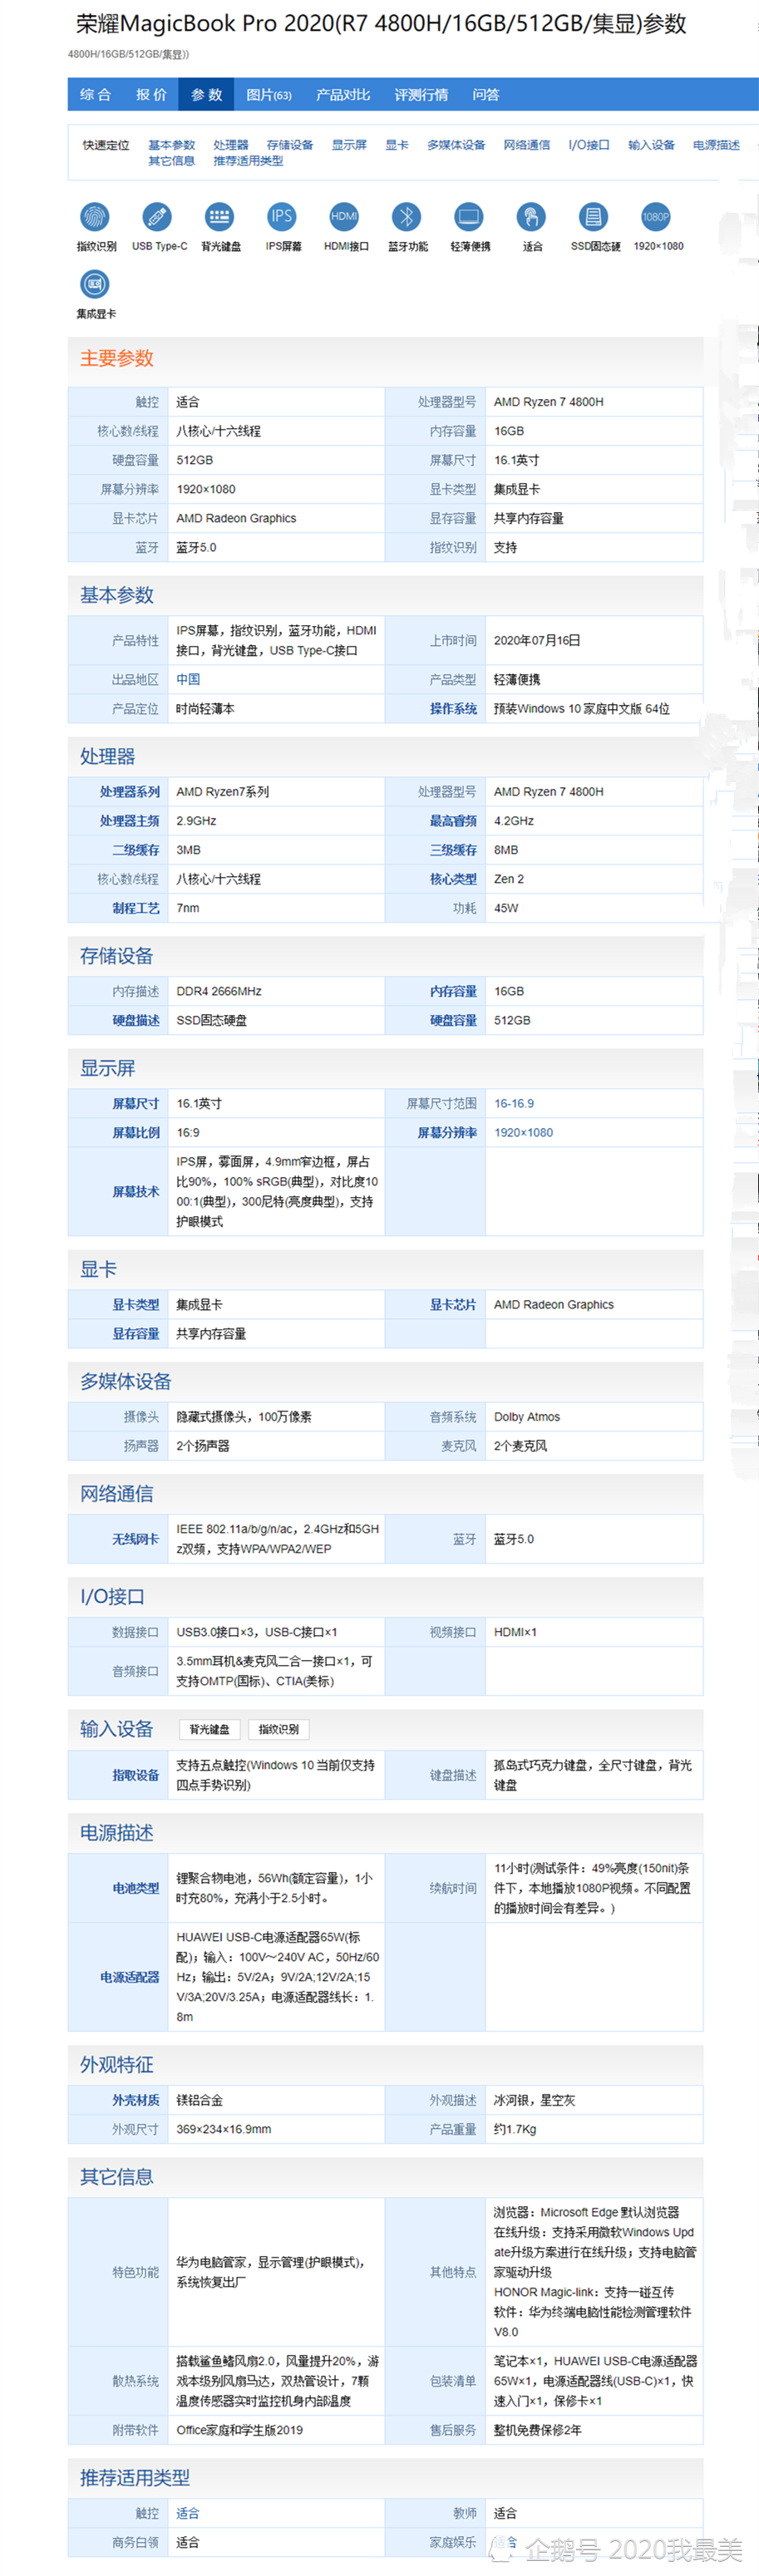Image resolution: width=759 pixels, height=2576 pixels.
Task: Click the Dolby Atmos audio system value
Action: coord(527,1416)
